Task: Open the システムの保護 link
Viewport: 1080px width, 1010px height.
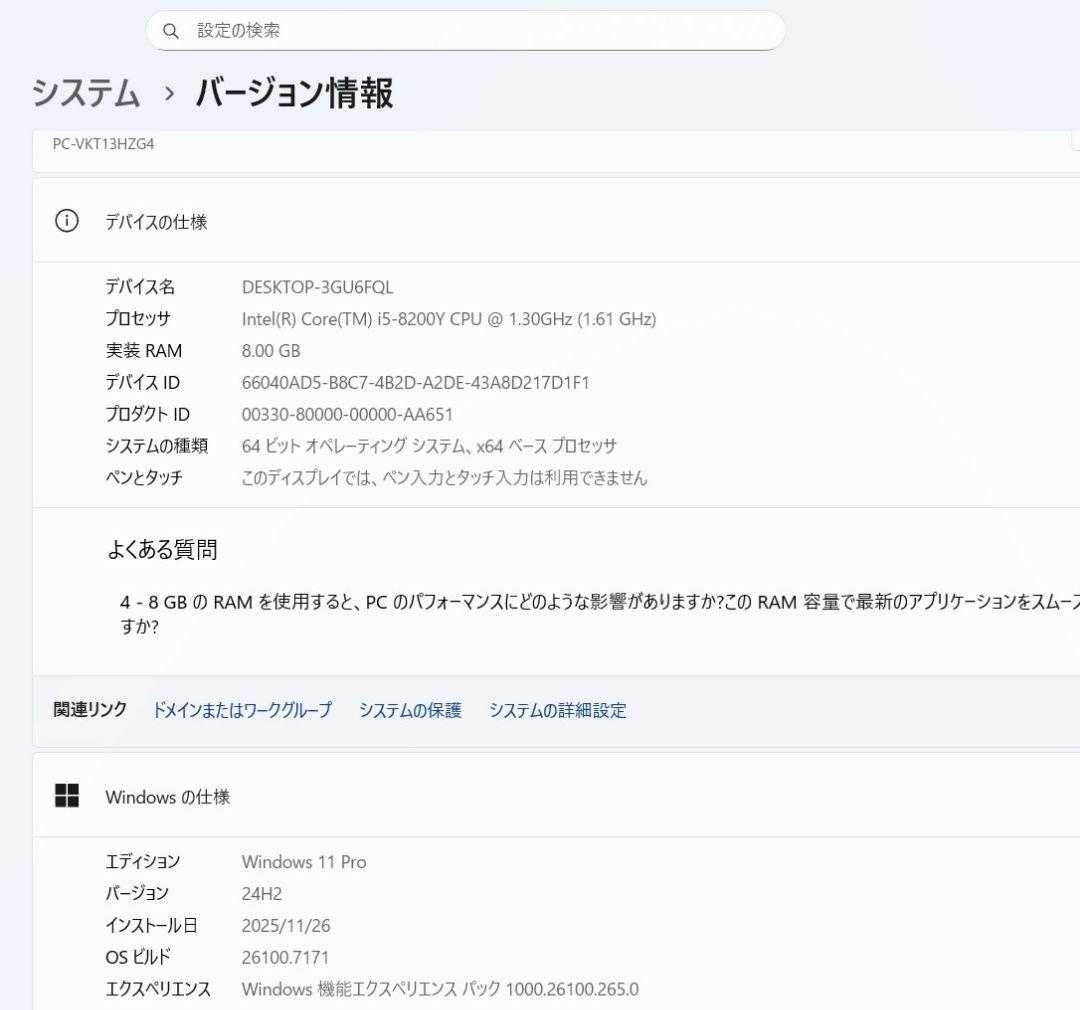Action: pos(413,710)
